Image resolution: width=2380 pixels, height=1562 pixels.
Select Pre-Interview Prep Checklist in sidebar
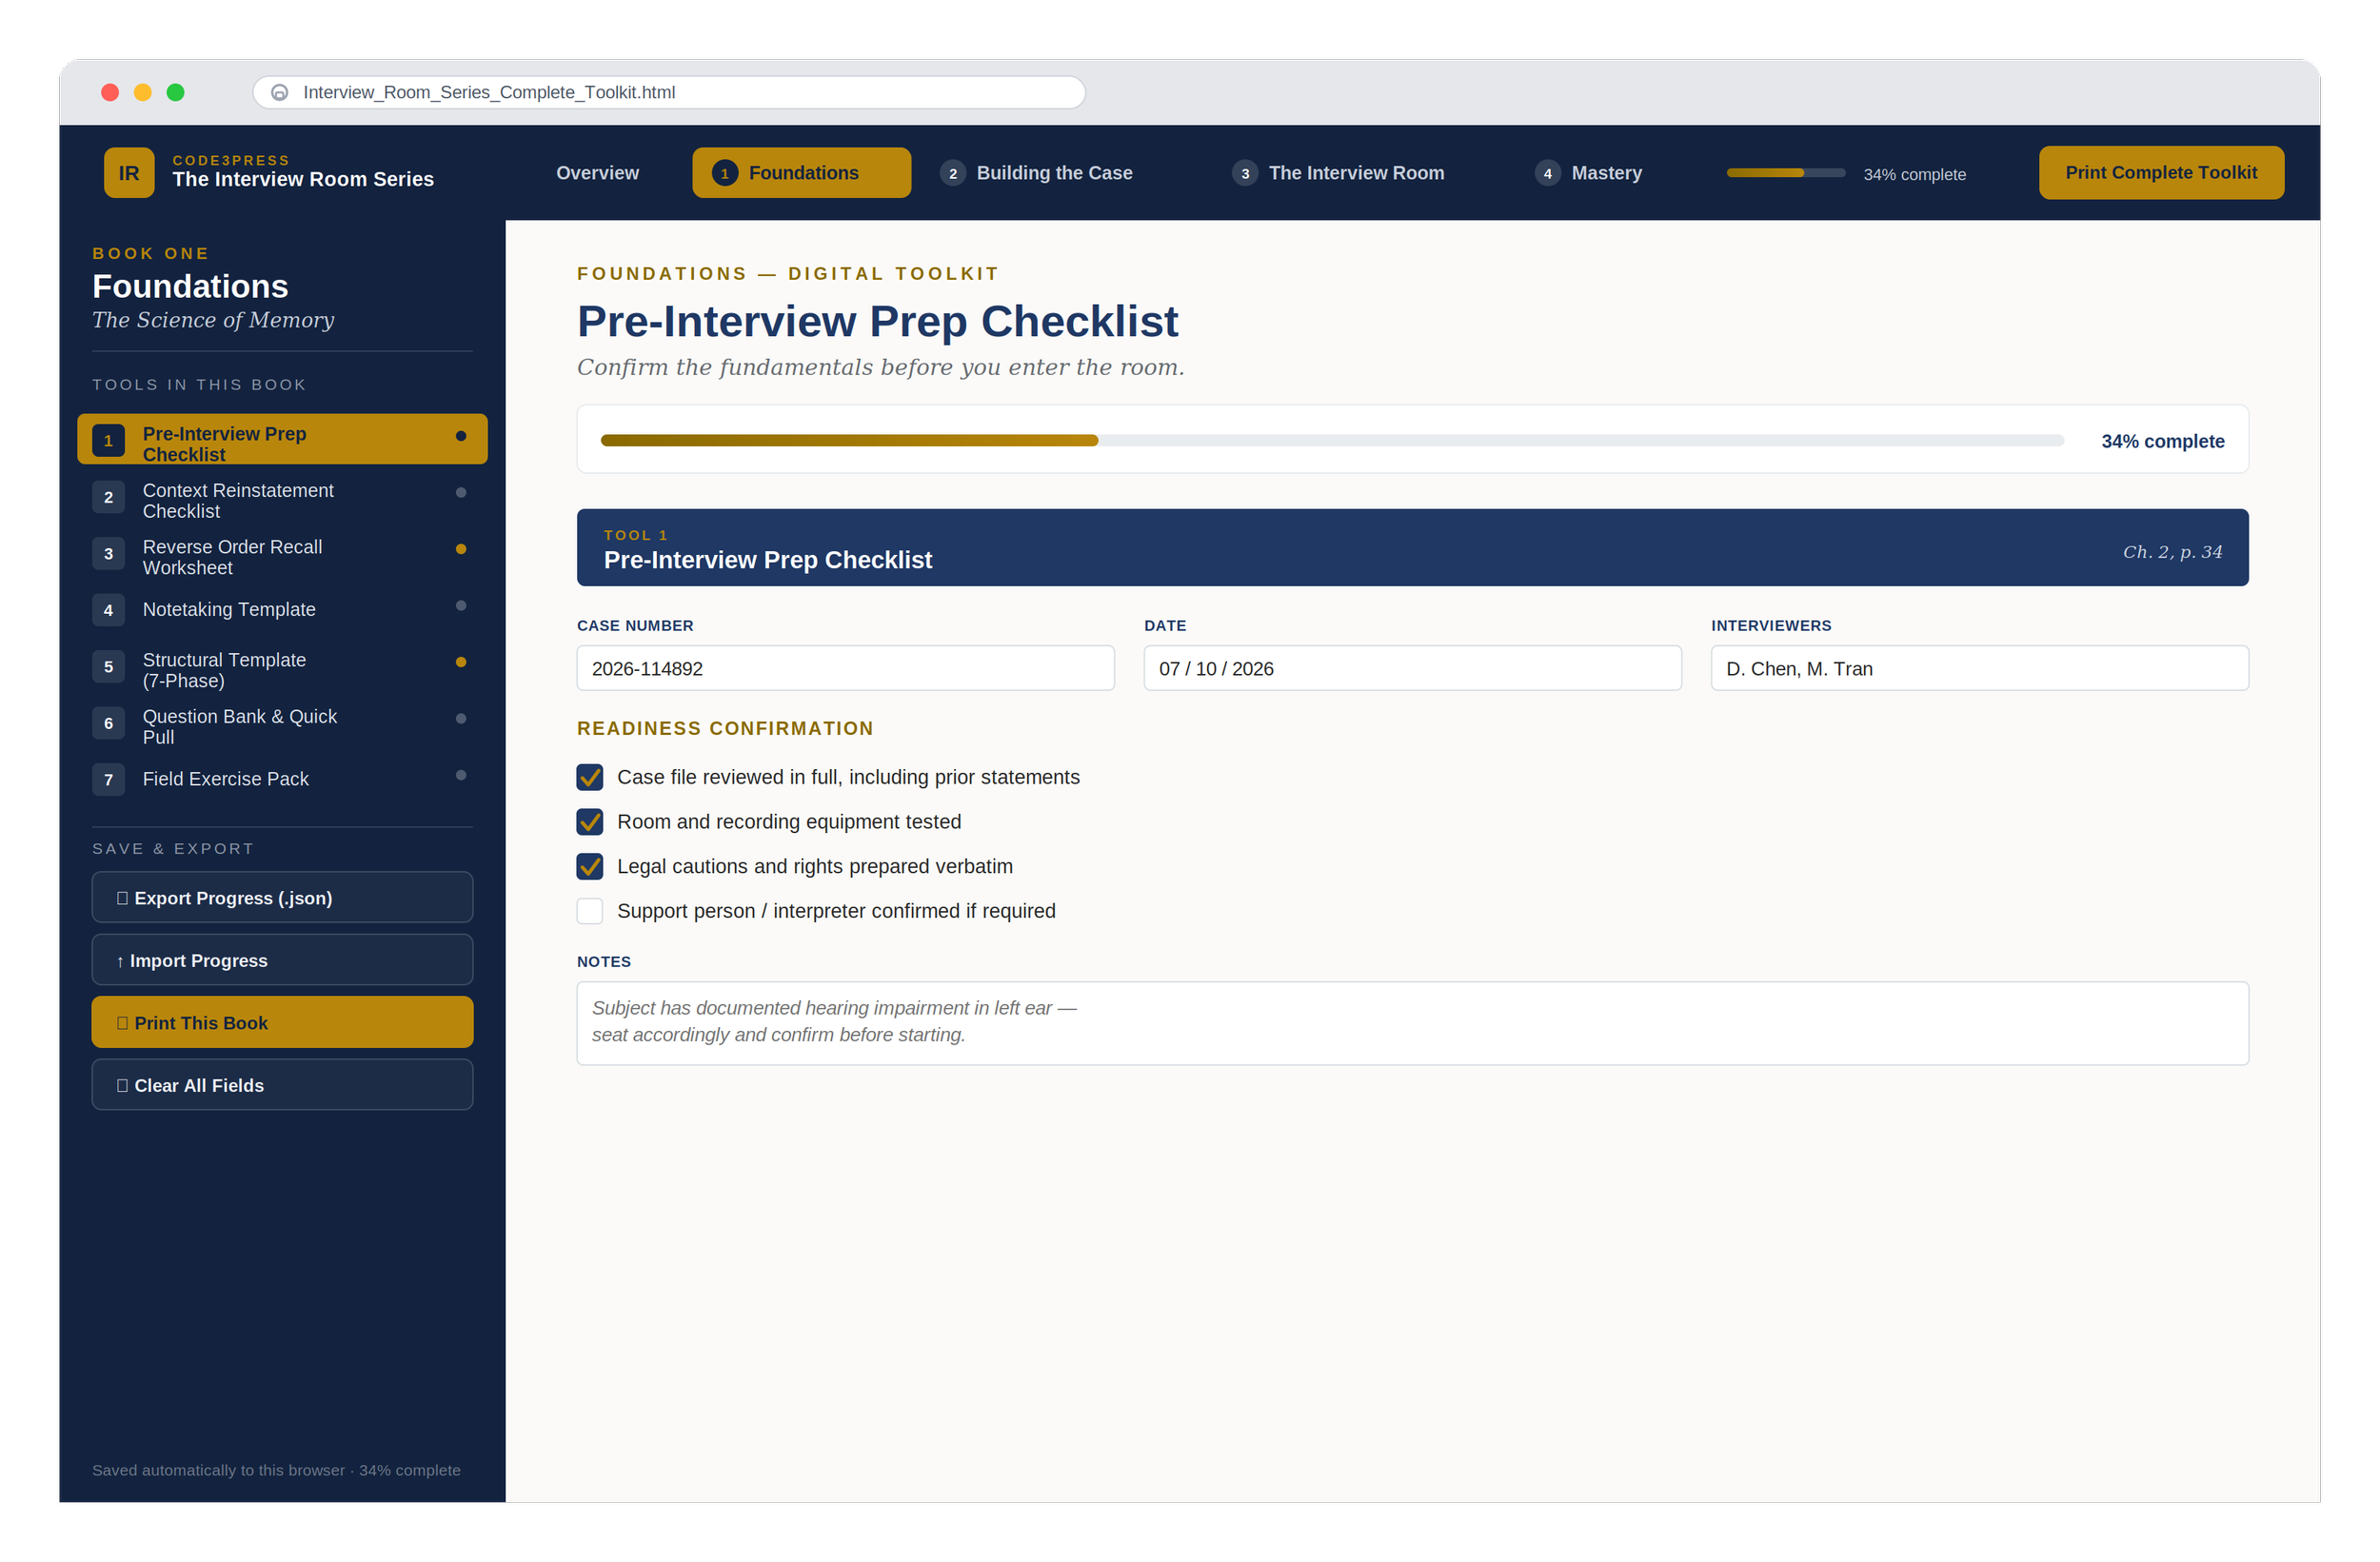point(282,439)
